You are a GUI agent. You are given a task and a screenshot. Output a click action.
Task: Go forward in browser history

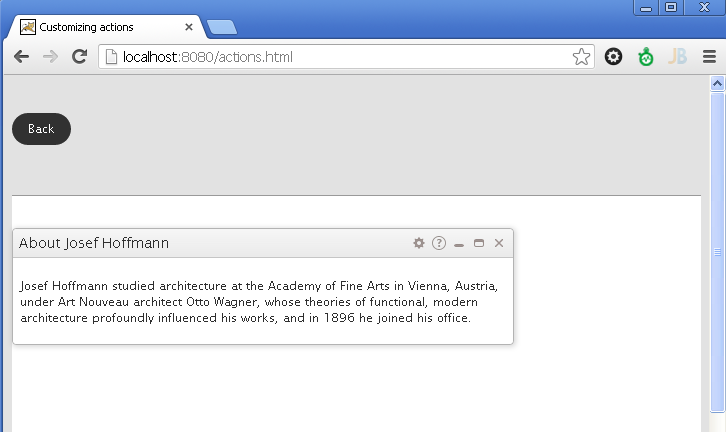50,57
